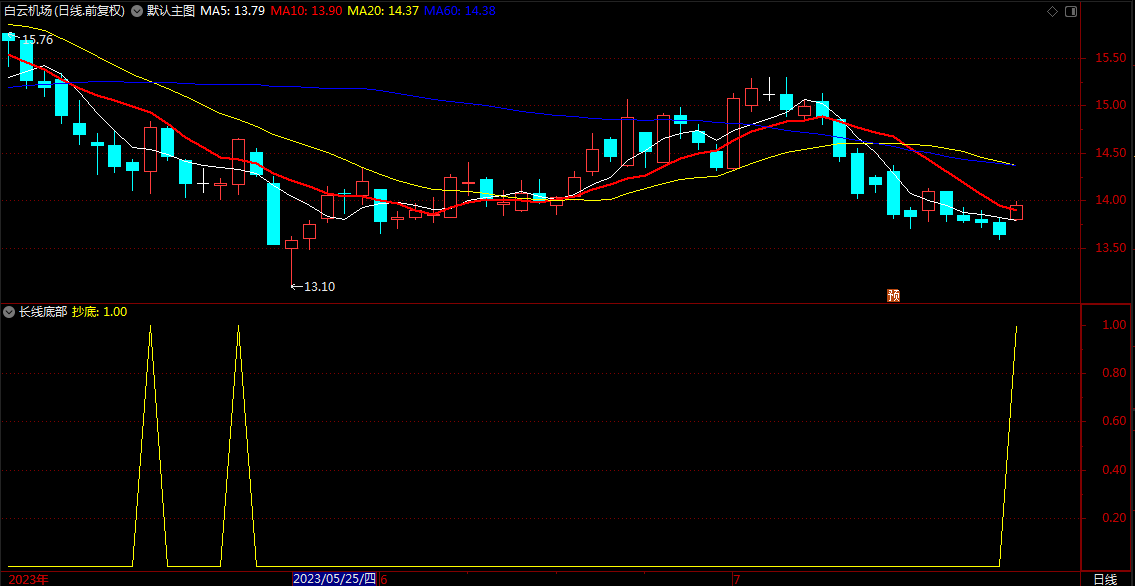Viewport: 1135px width, 586px height.
Task: Click the red MA10: 13.90 label
Action: (x=307, y=12)
